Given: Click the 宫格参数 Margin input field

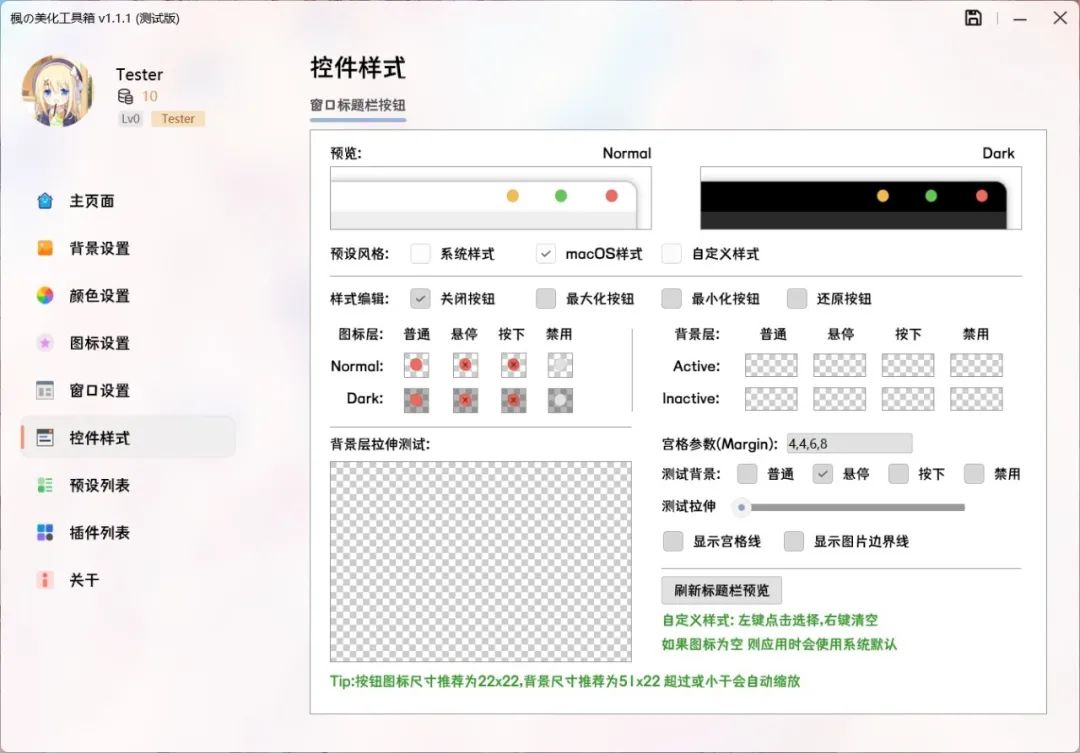Looking at the screenshot, I should [848, 443].
